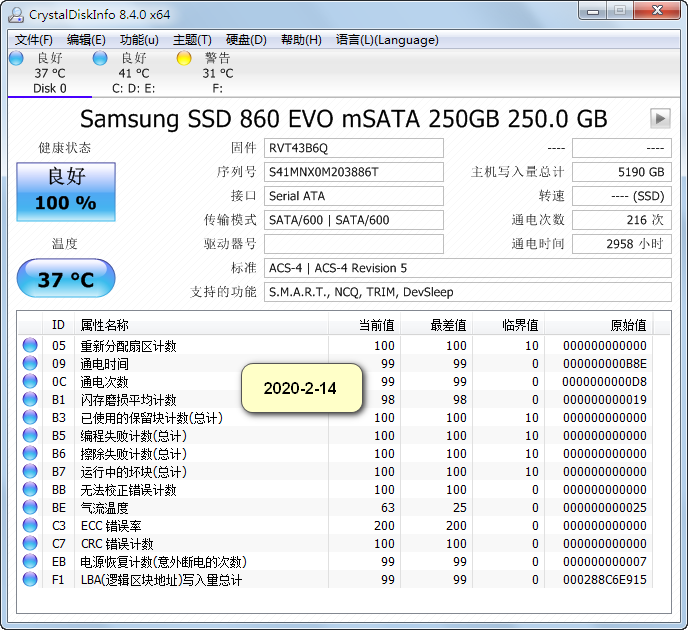The width and height of the screenshot is (688, 630).
Task: Click the blue health orb for Disk 0
Action: click(16, 58)
